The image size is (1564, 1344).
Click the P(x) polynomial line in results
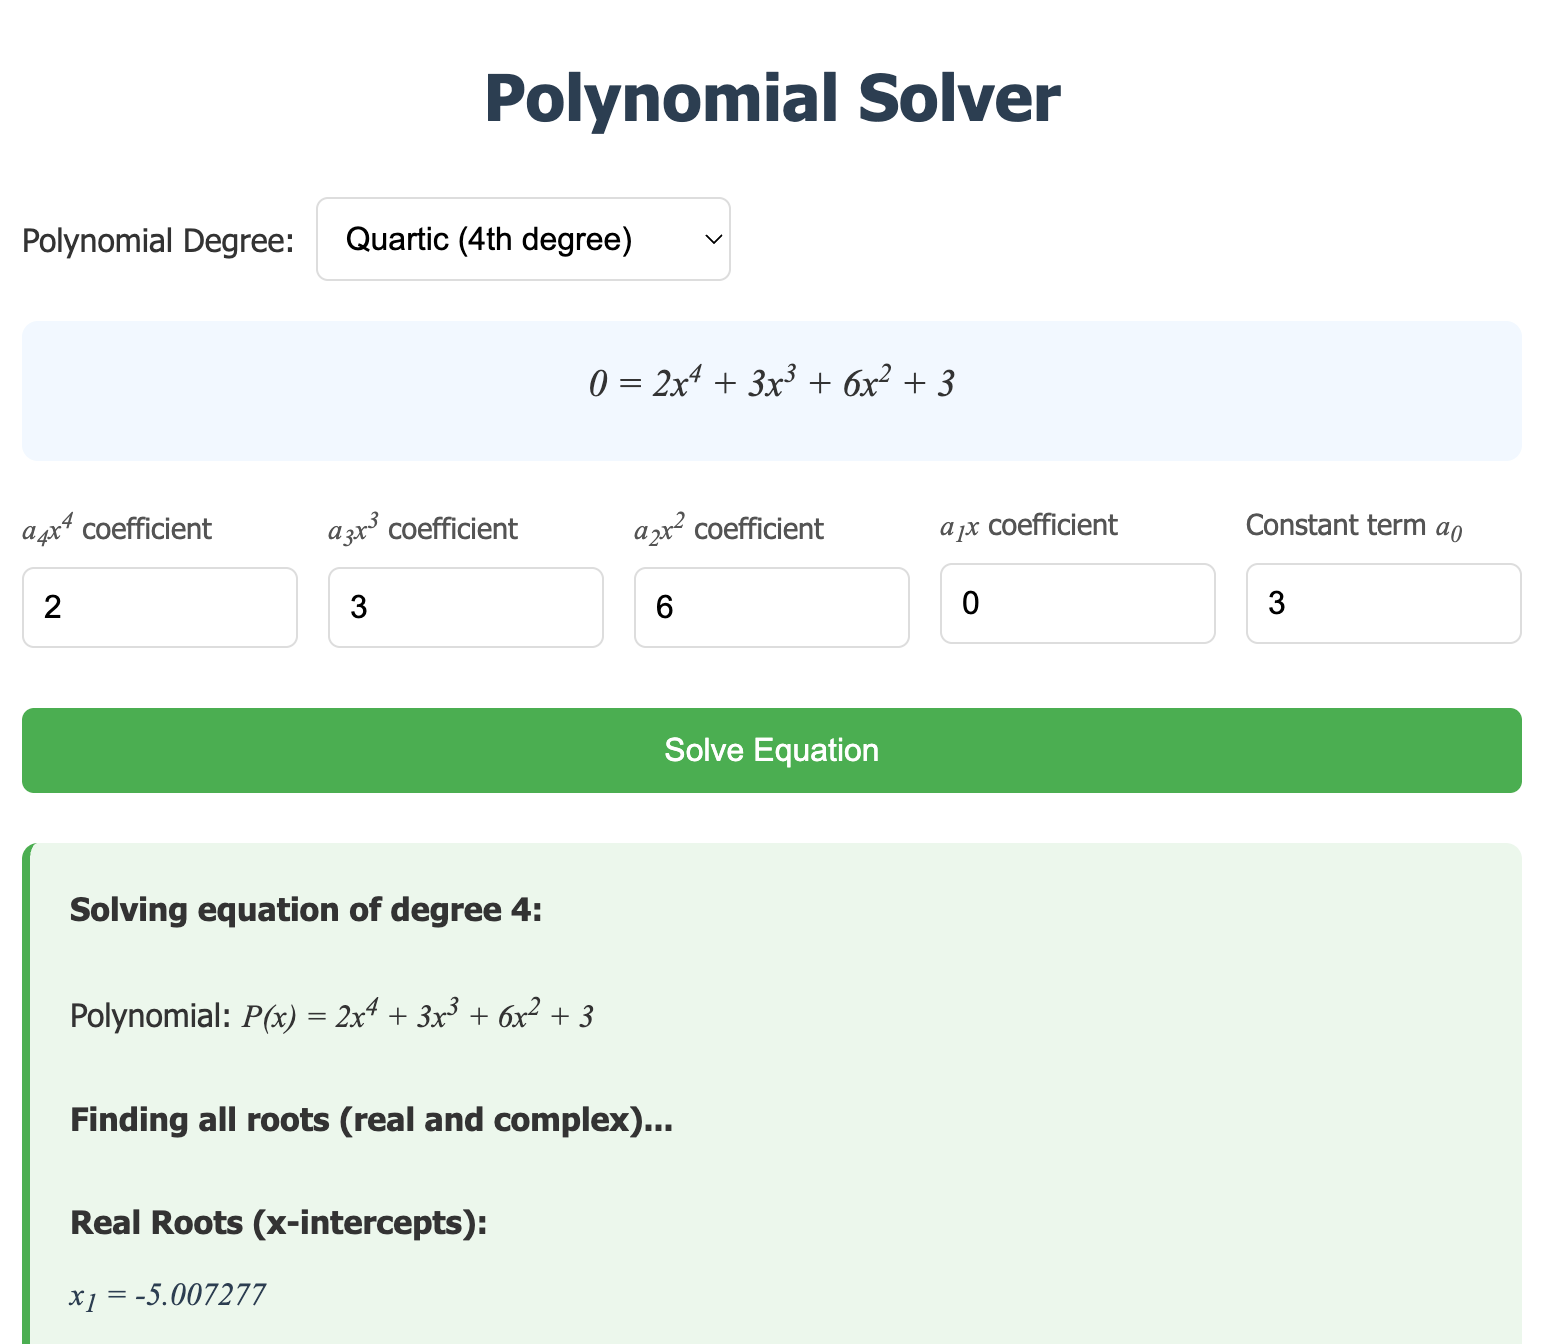click(332, 1016)
